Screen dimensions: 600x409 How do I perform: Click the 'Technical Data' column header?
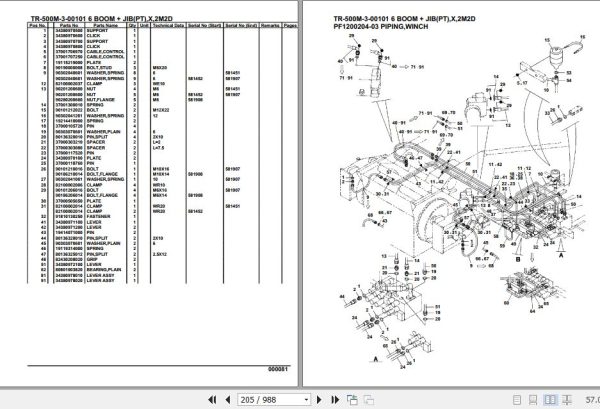tap(168, 25)
